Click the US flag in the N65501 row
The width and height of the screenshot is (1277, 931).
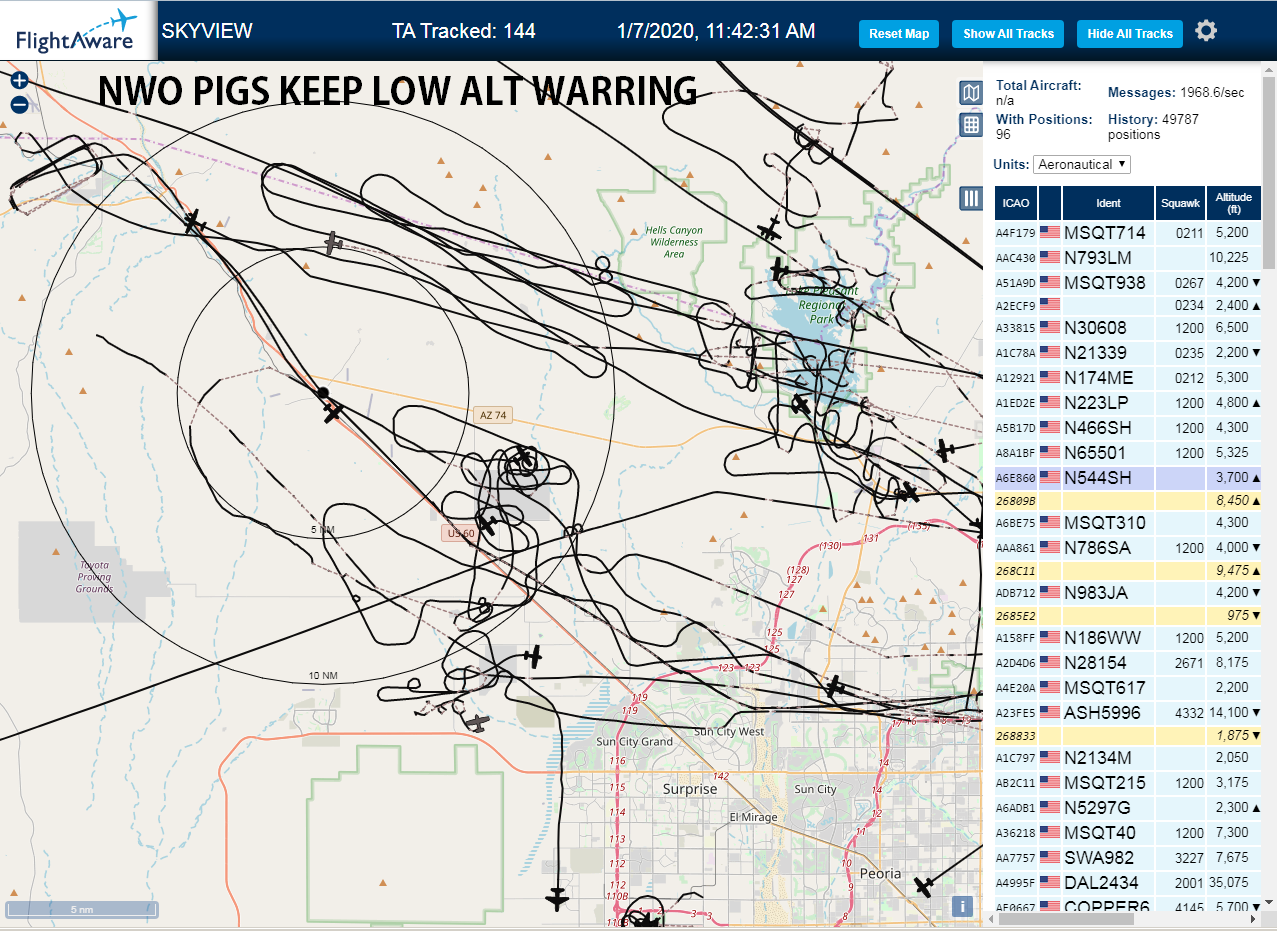(1050, 452)
